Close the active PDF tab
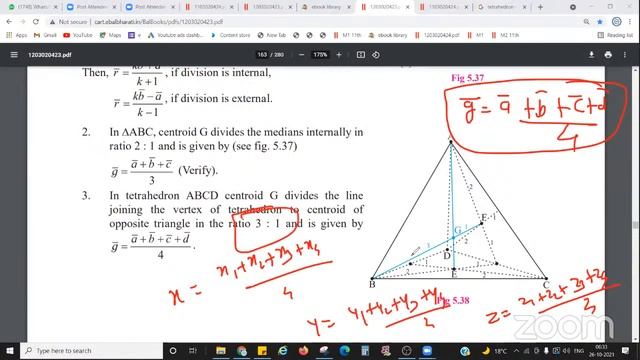Viewport: 640px width, 360px height. pos(407,7)
